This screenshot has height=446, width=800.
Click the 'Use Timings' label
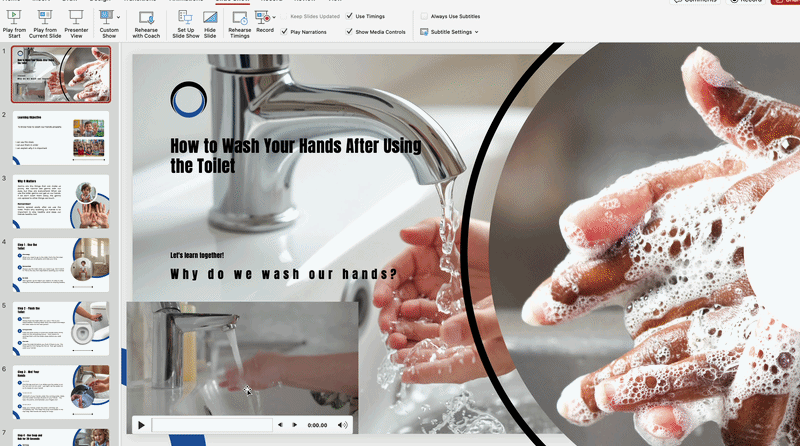point(370,16)
